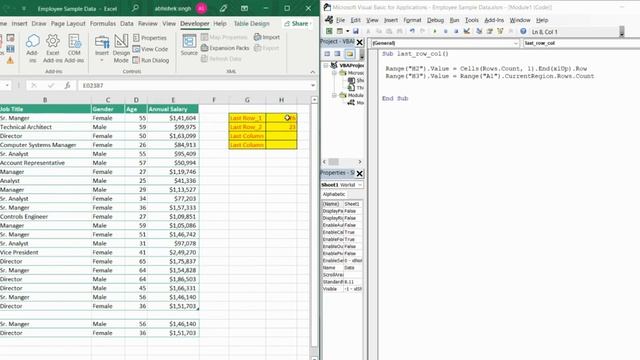Open Properties Window icon in VBA toolbar
Image resolution: width=640 pixels, height=360 pixels.
point(489,31)
